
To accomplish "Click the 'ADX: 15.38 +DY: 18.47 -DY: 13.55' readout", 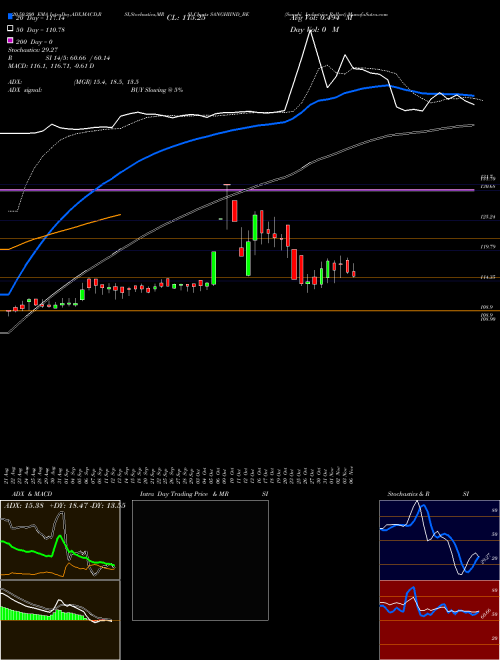I will [x=64, y=505].
